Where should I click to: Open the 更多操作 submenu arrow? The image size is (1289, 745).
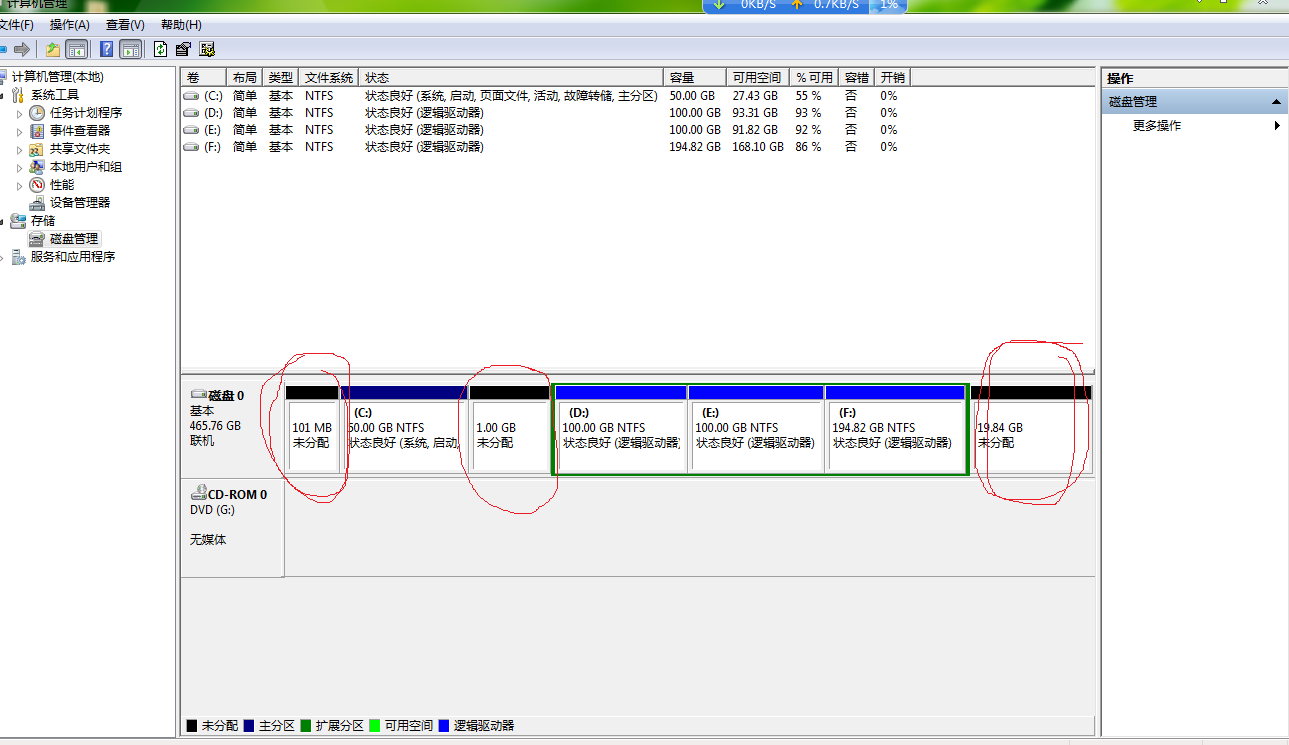click(1277, 126)
